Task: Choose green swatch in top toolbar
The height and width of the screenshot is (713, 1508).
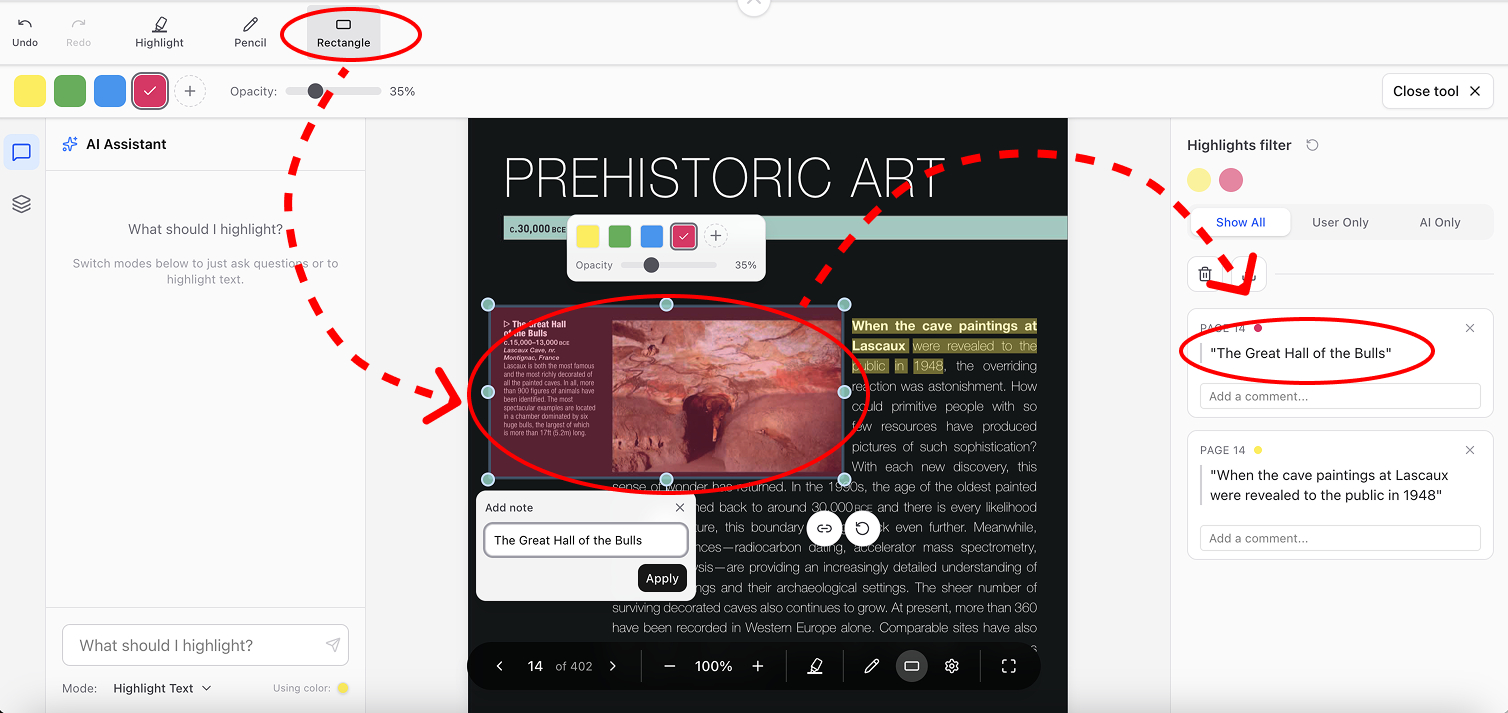Action: 70,91
